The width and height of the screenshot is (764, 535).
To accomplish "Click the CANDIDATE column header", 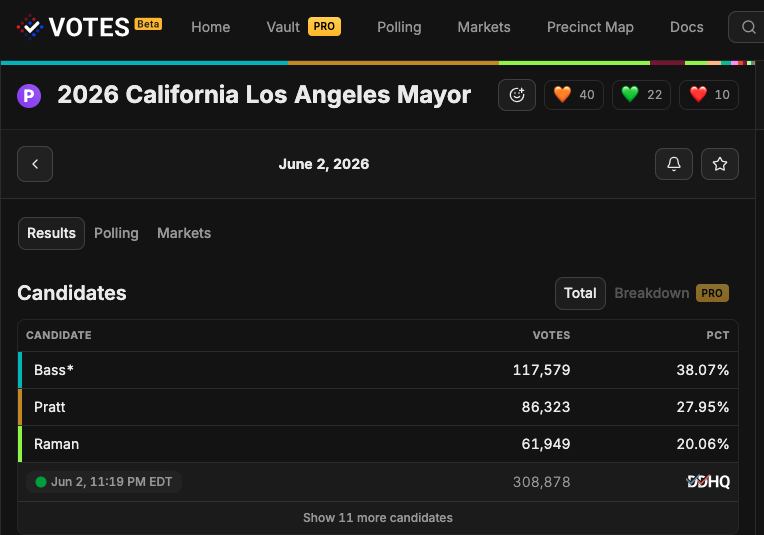I will pyautogui.click(x=58, y=335).
